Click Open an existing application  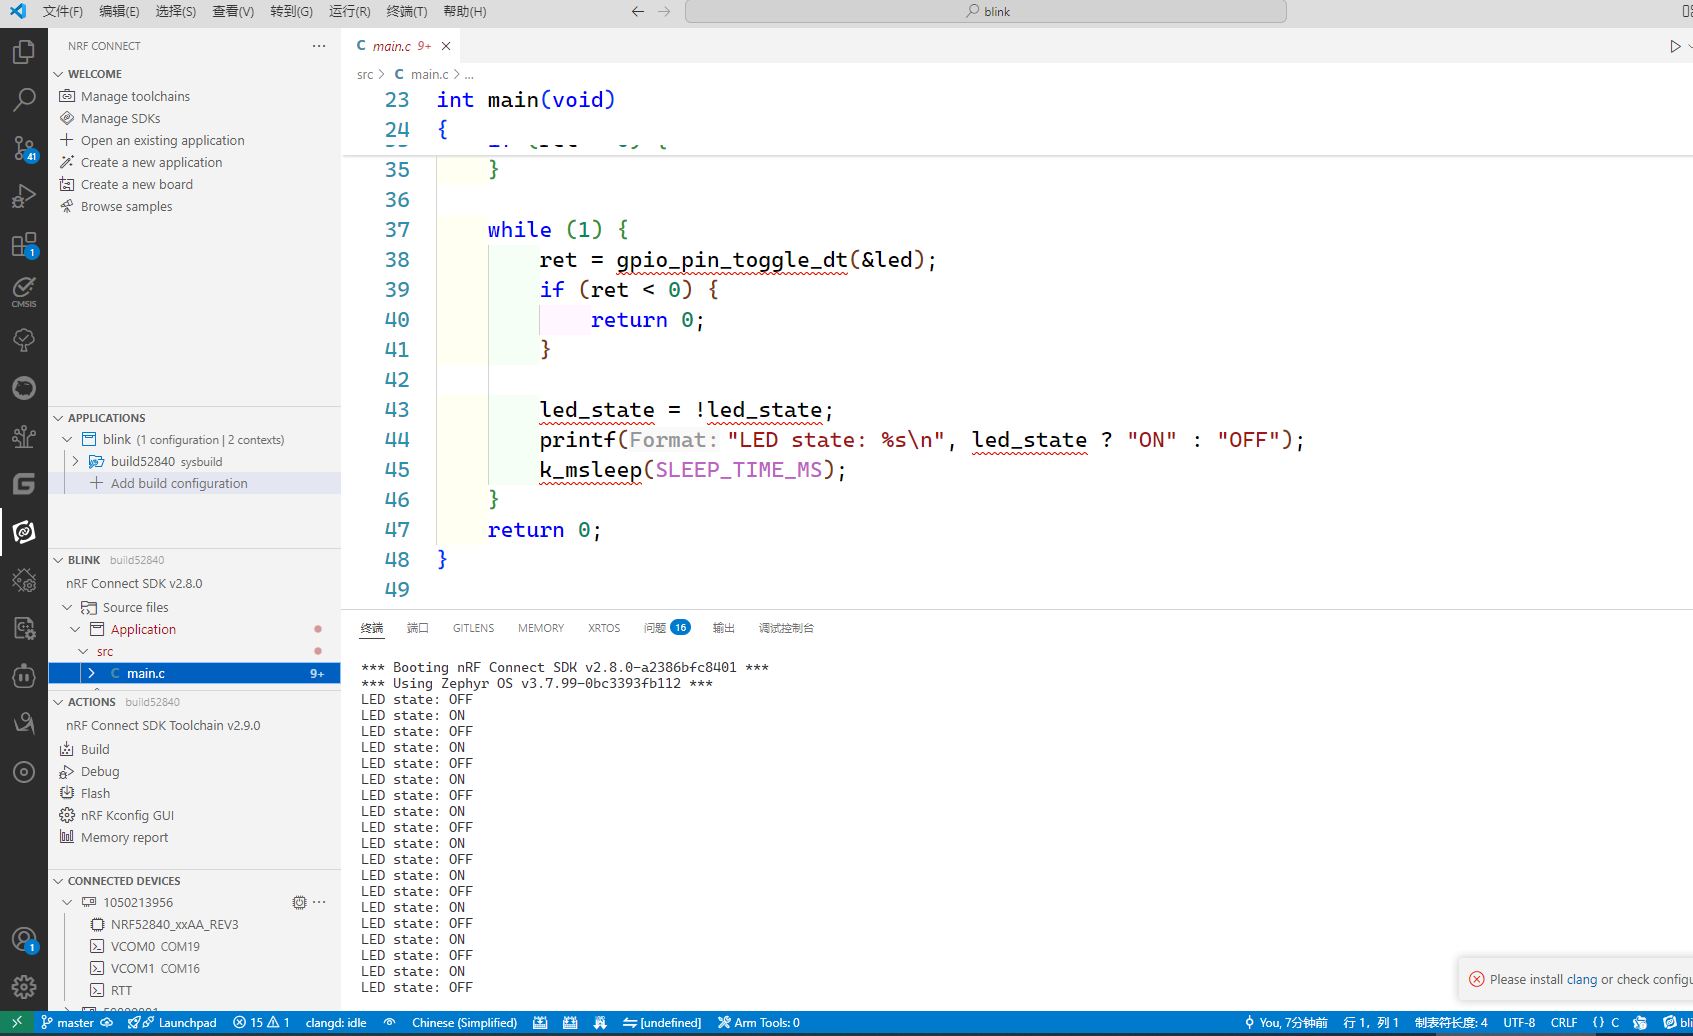click(x=162, y=141)
